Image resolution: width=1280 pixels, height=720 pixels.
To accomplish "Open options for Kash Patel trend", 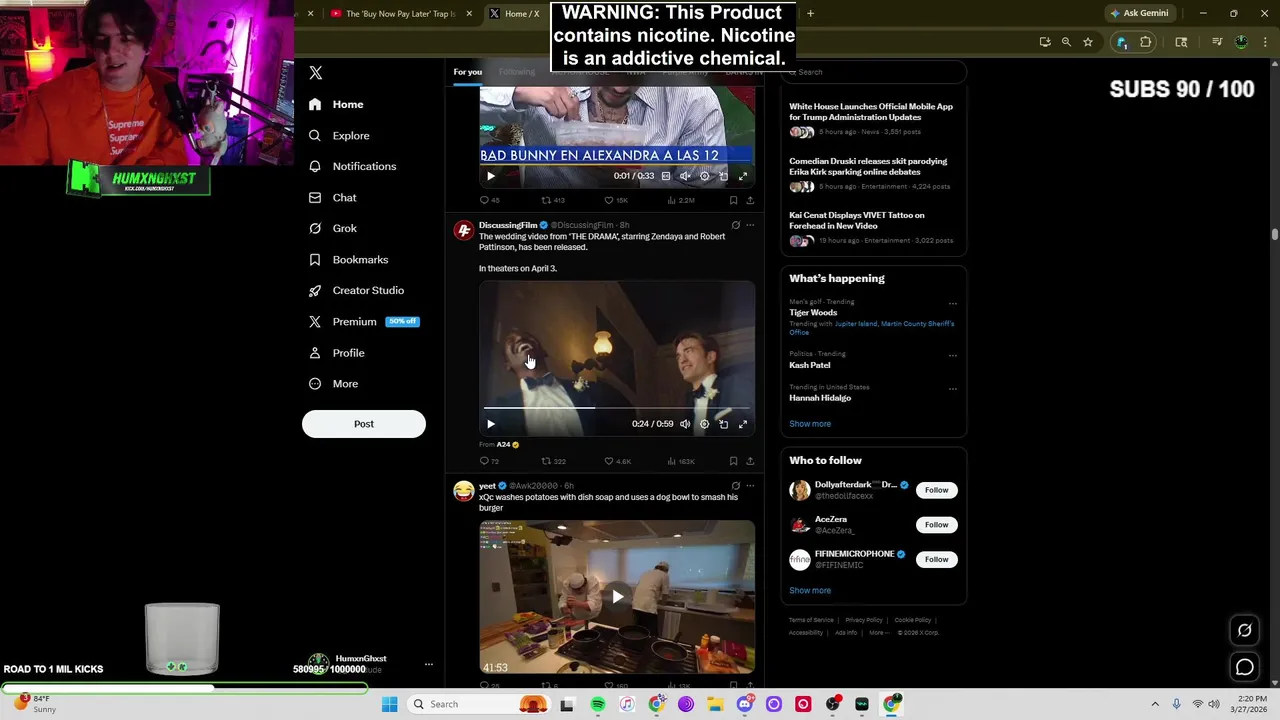I will pyautogui.click(x=952, y=355).
